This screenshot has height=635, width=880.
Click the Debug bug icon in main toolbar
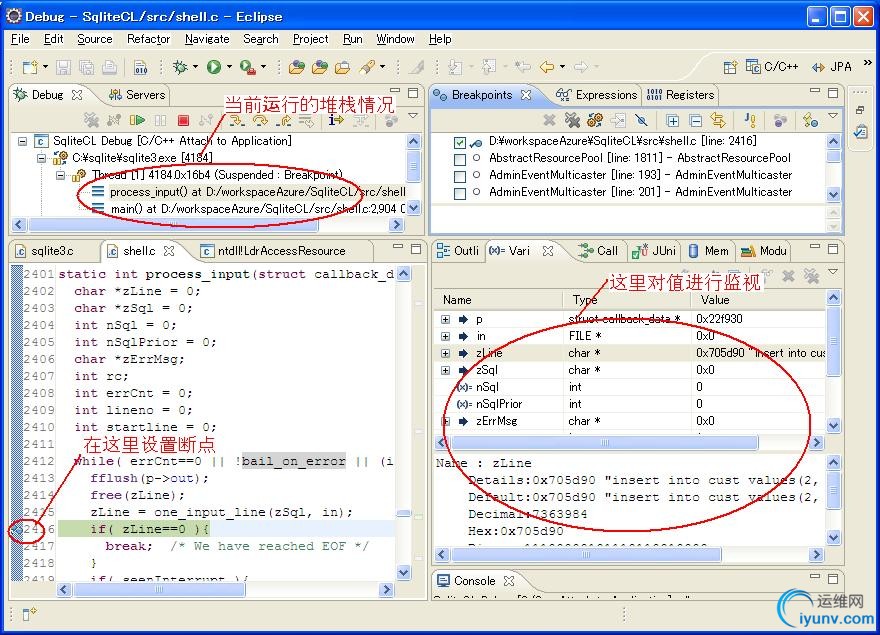click(x=179, y=67)
